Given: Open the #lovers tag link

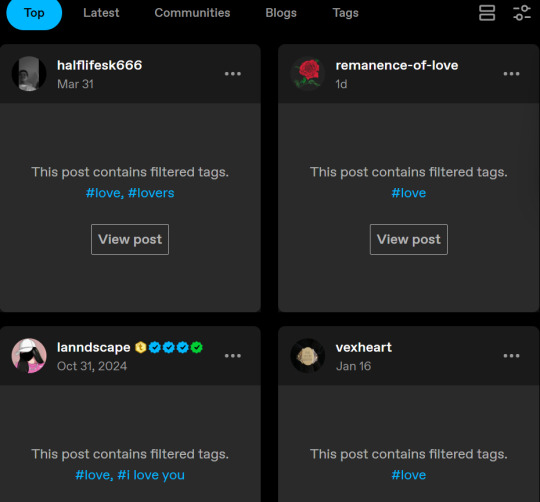Looking at the screenshot, I should (151, 193).
